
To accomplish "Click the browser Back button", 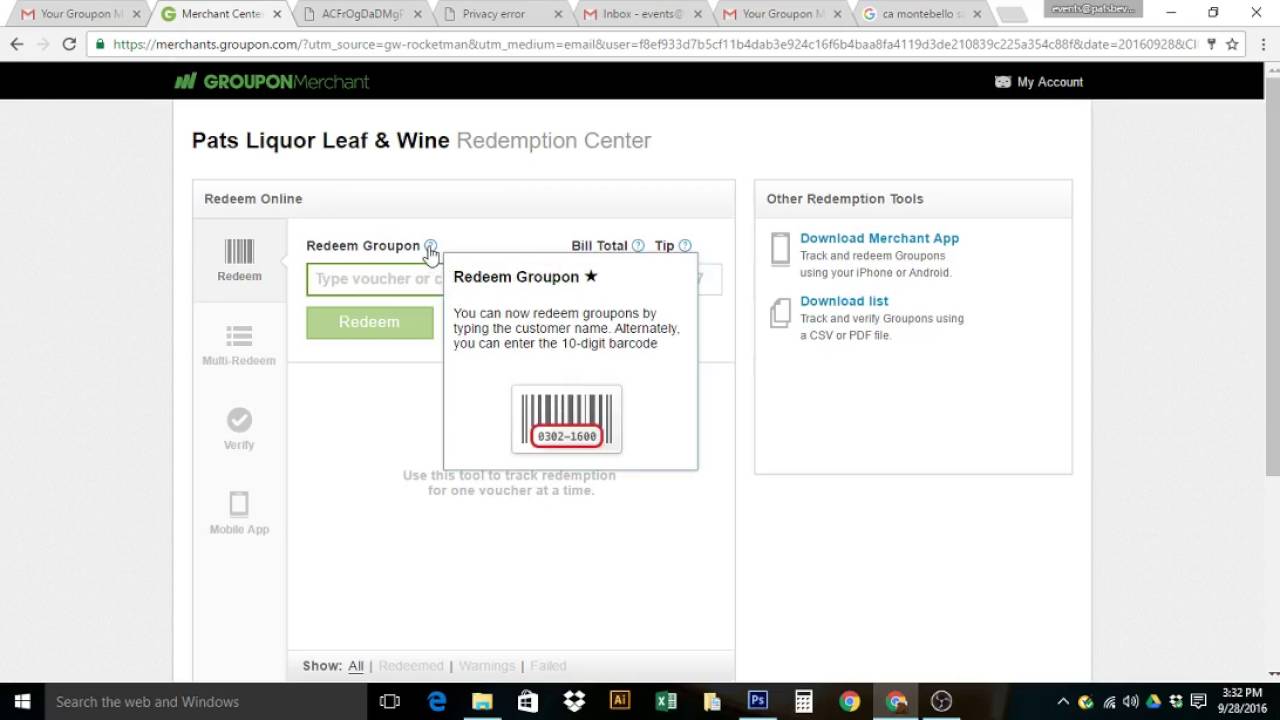I will [17, 44].
